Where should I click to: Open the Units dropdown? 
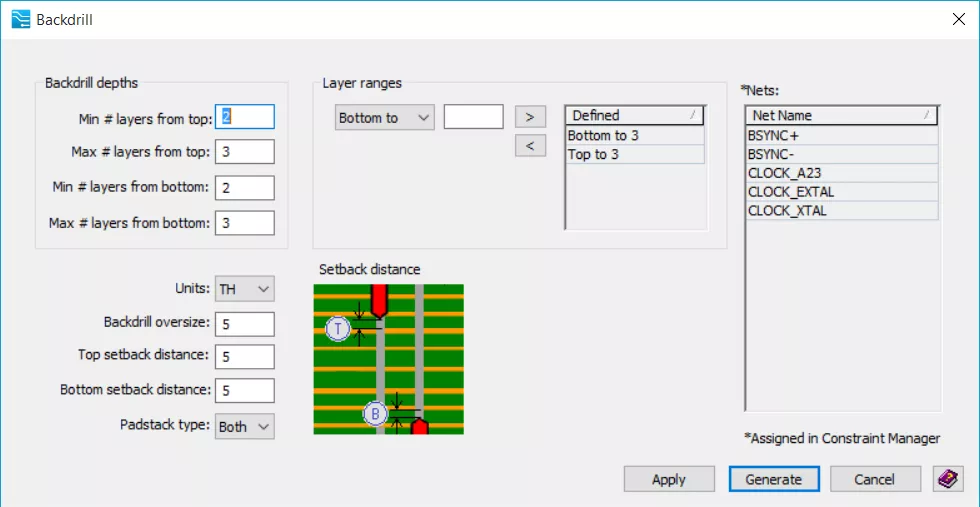(245, 289)
